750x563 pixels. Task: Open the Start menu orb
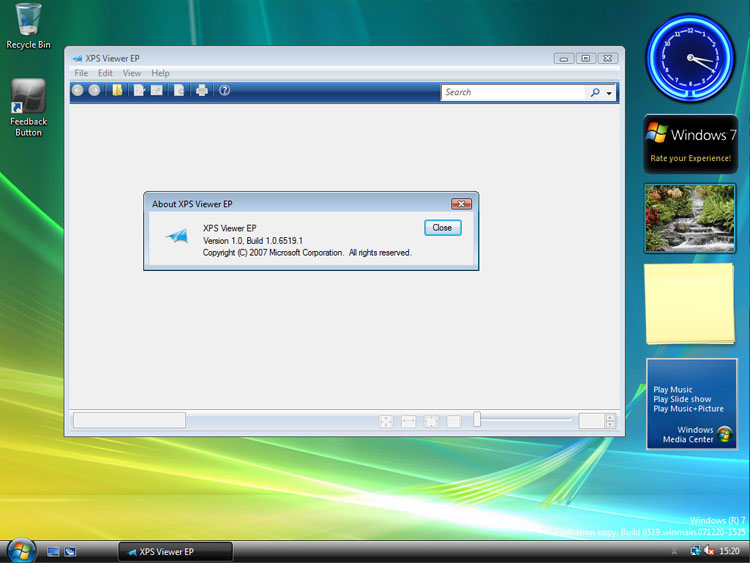(x=21, y=551)
